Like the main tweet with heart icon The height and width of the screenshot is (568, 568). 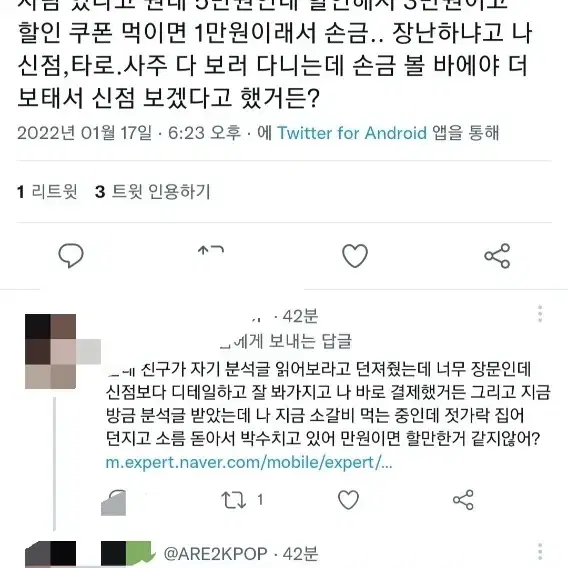(x=355, y=256)
